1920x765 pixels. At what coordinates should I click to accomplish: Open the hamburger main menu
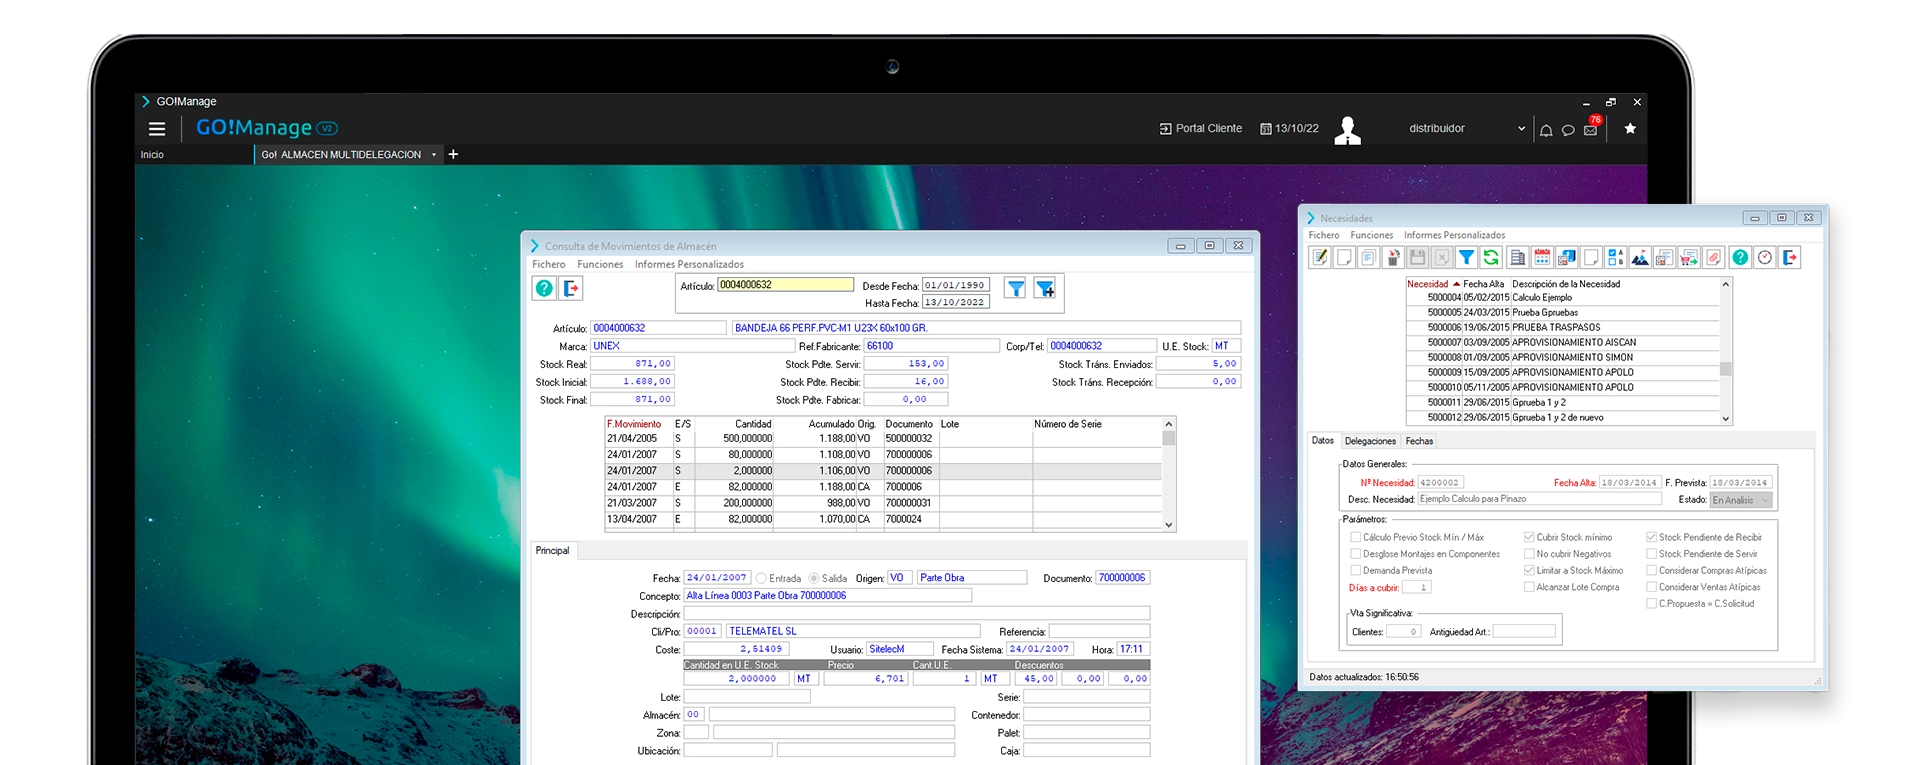157,128
